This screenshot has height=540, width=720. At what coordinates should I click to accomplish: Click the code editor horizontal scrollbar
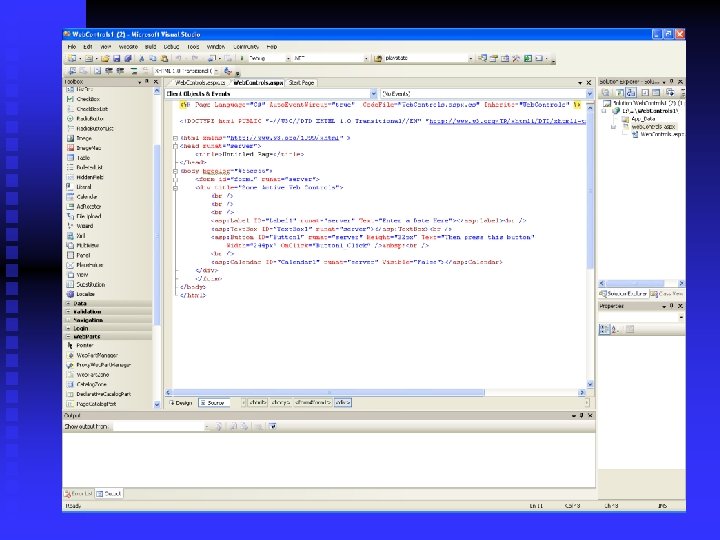[376, 393]
